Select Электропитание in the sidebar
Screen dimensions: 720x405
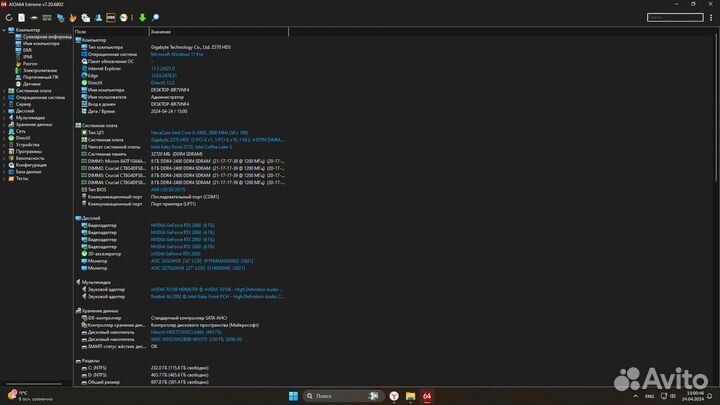(39, 70)
